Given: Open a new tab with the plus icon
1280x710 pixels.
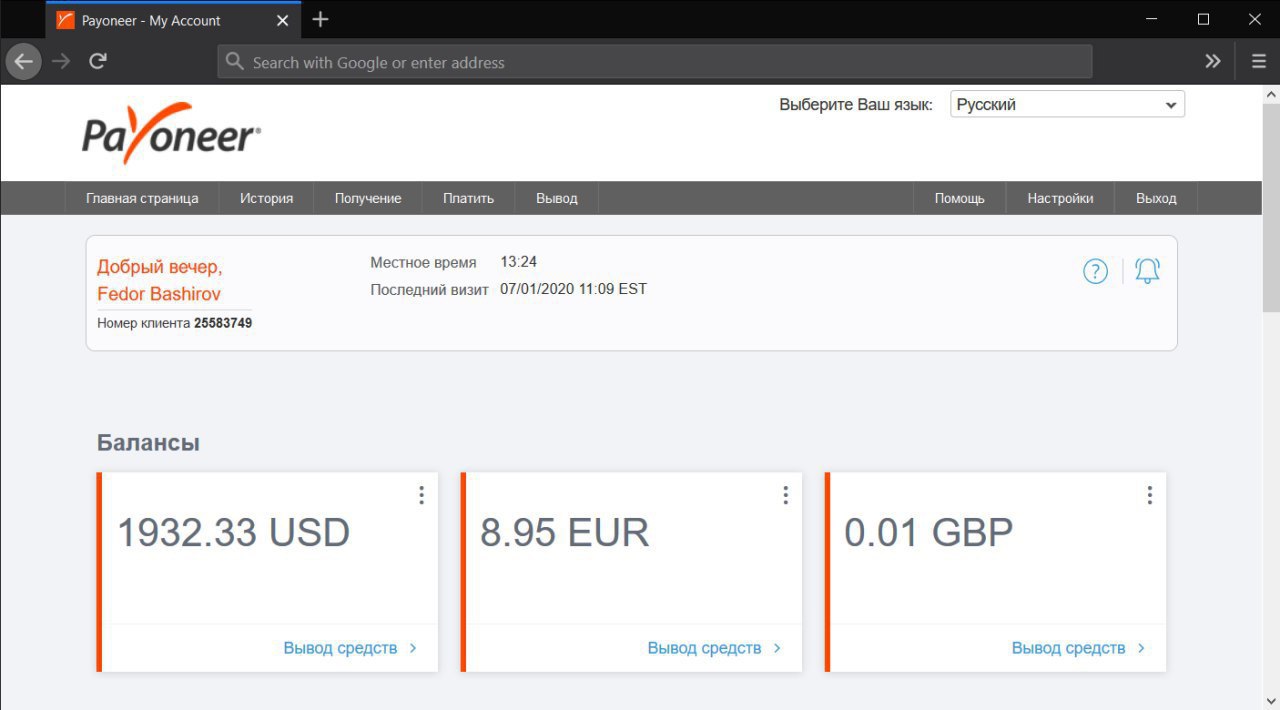Looking at the screenshot, I should (320, 19).
